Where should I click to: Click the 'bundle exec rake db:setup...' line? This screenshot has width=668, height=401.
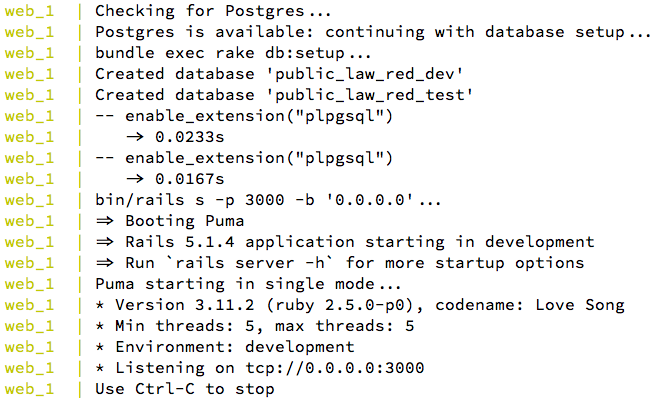point(233,53)
